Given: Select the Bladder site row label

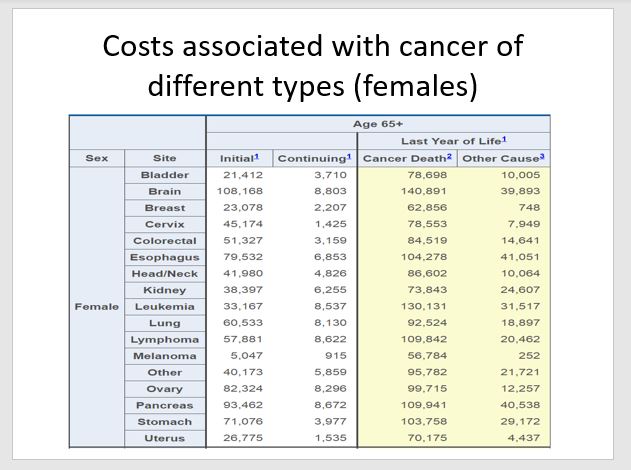Looking at the screenshot, I should (164, 175).
